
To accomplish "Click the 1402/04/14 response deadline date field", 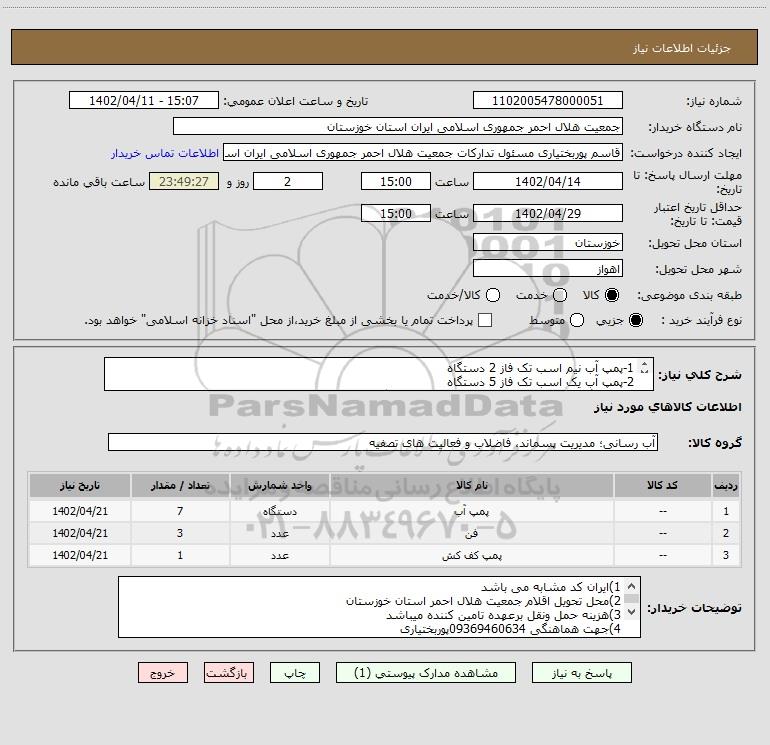I will 548,182.
